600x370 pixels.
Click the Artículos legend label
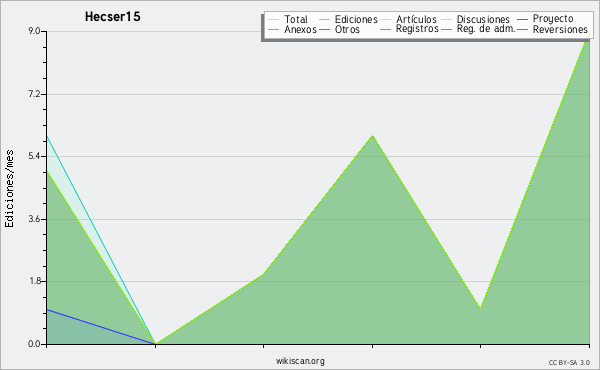click(x=416, y=19)
